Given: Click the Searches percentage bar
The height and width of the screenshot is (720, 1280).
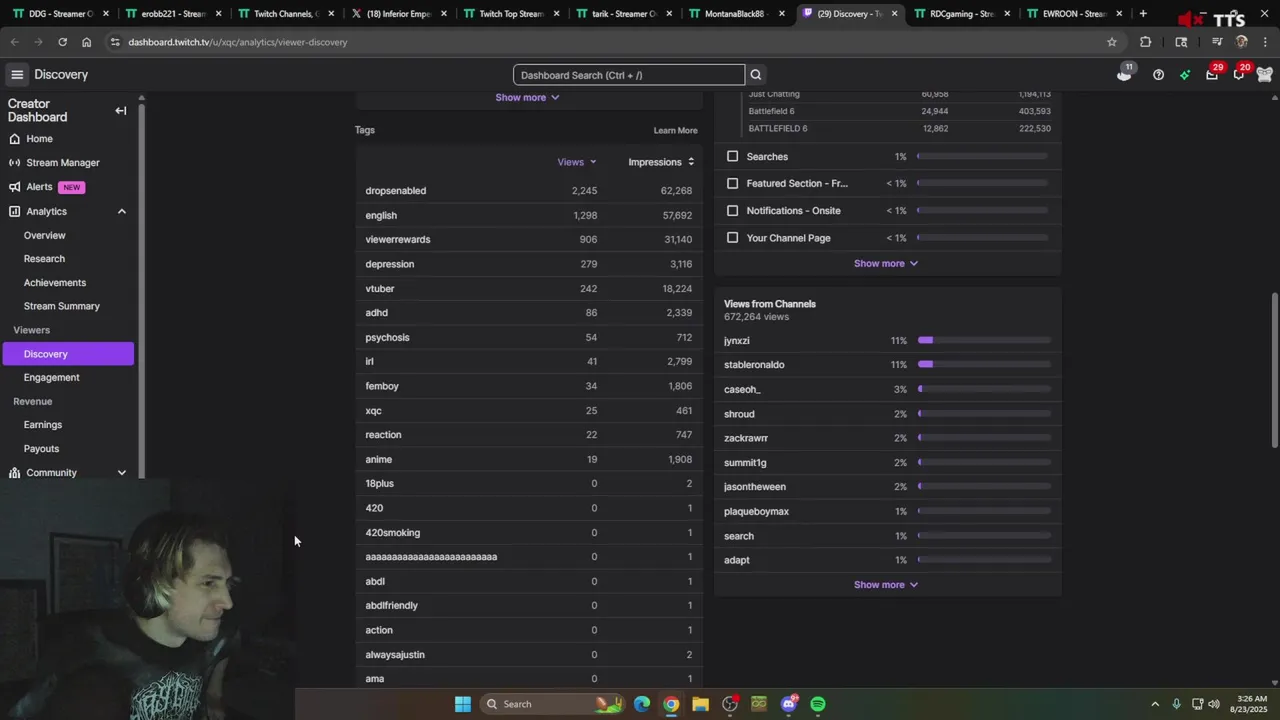Looking at the screenshot, I should pyautogui.click(x=982, y=157).
